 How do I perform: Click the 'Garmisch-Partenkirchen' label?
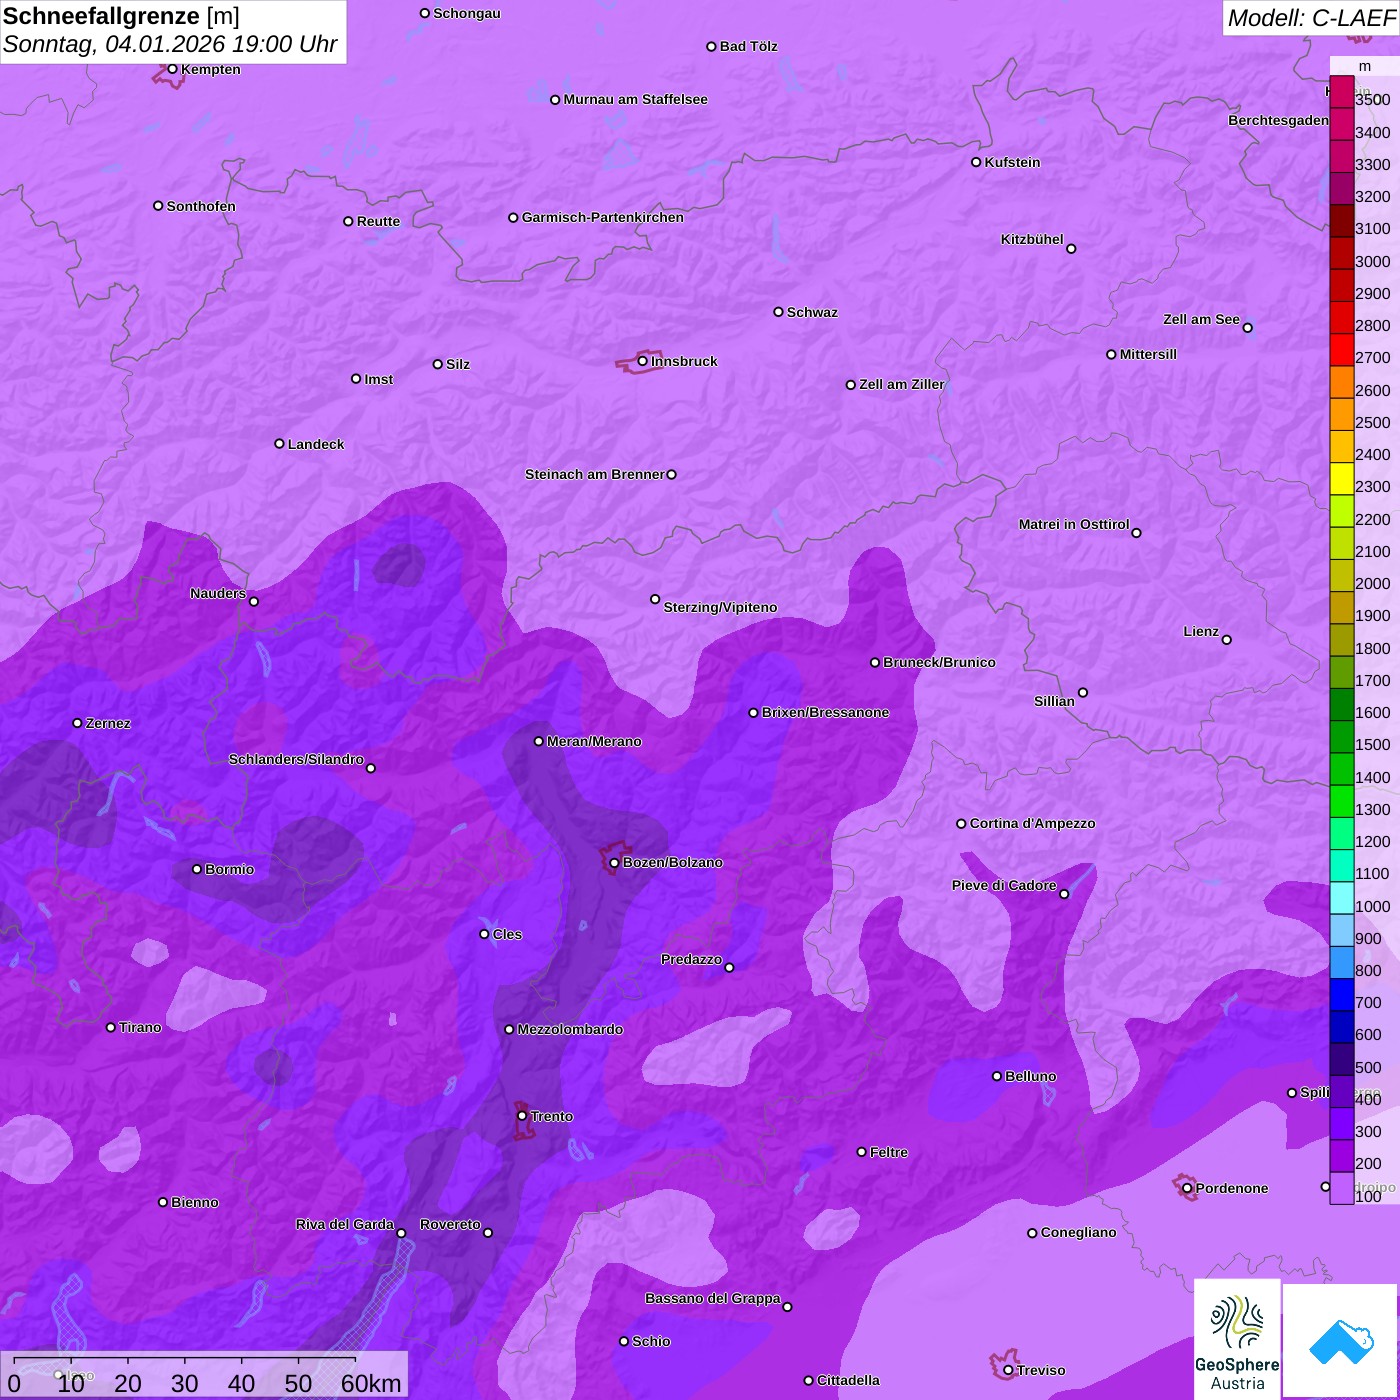603,217
